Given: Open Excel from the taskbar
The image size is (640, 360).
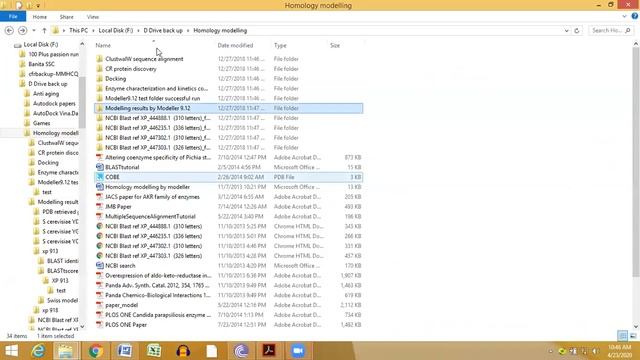Looking at the screenshot, I should [154, 351].
